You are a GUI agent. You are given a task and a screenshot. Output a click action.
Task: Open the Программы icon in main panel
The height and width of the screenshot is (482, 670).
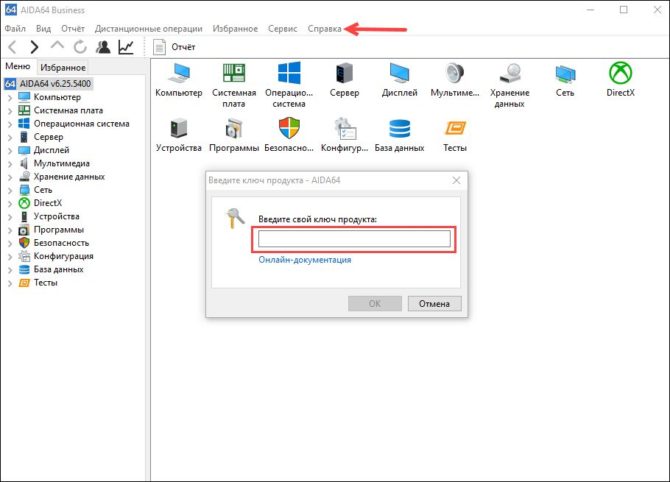tap(234, 128)
